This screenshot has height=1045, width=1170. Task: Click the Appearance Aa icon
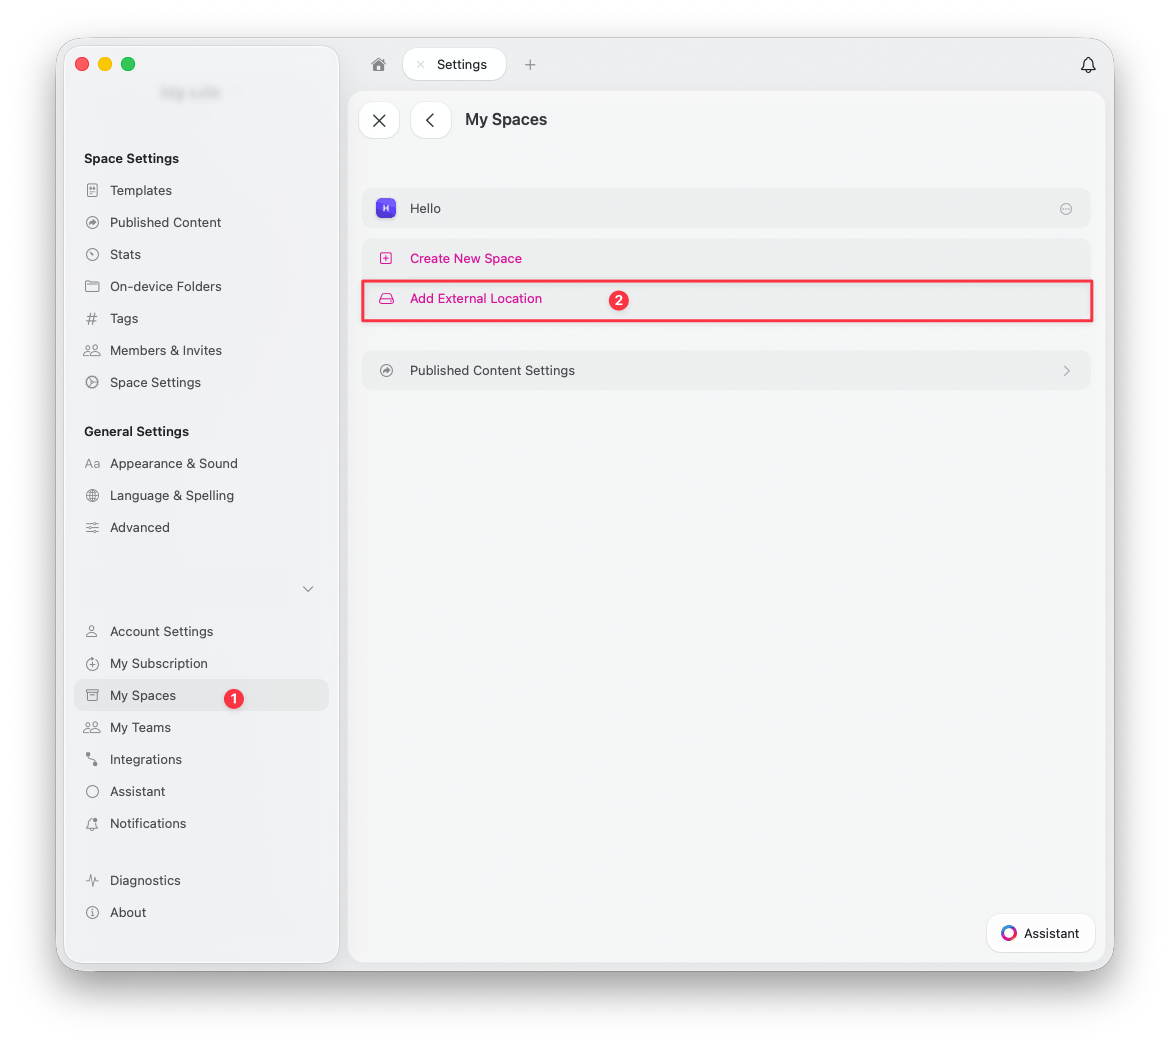tap(93, 464)
